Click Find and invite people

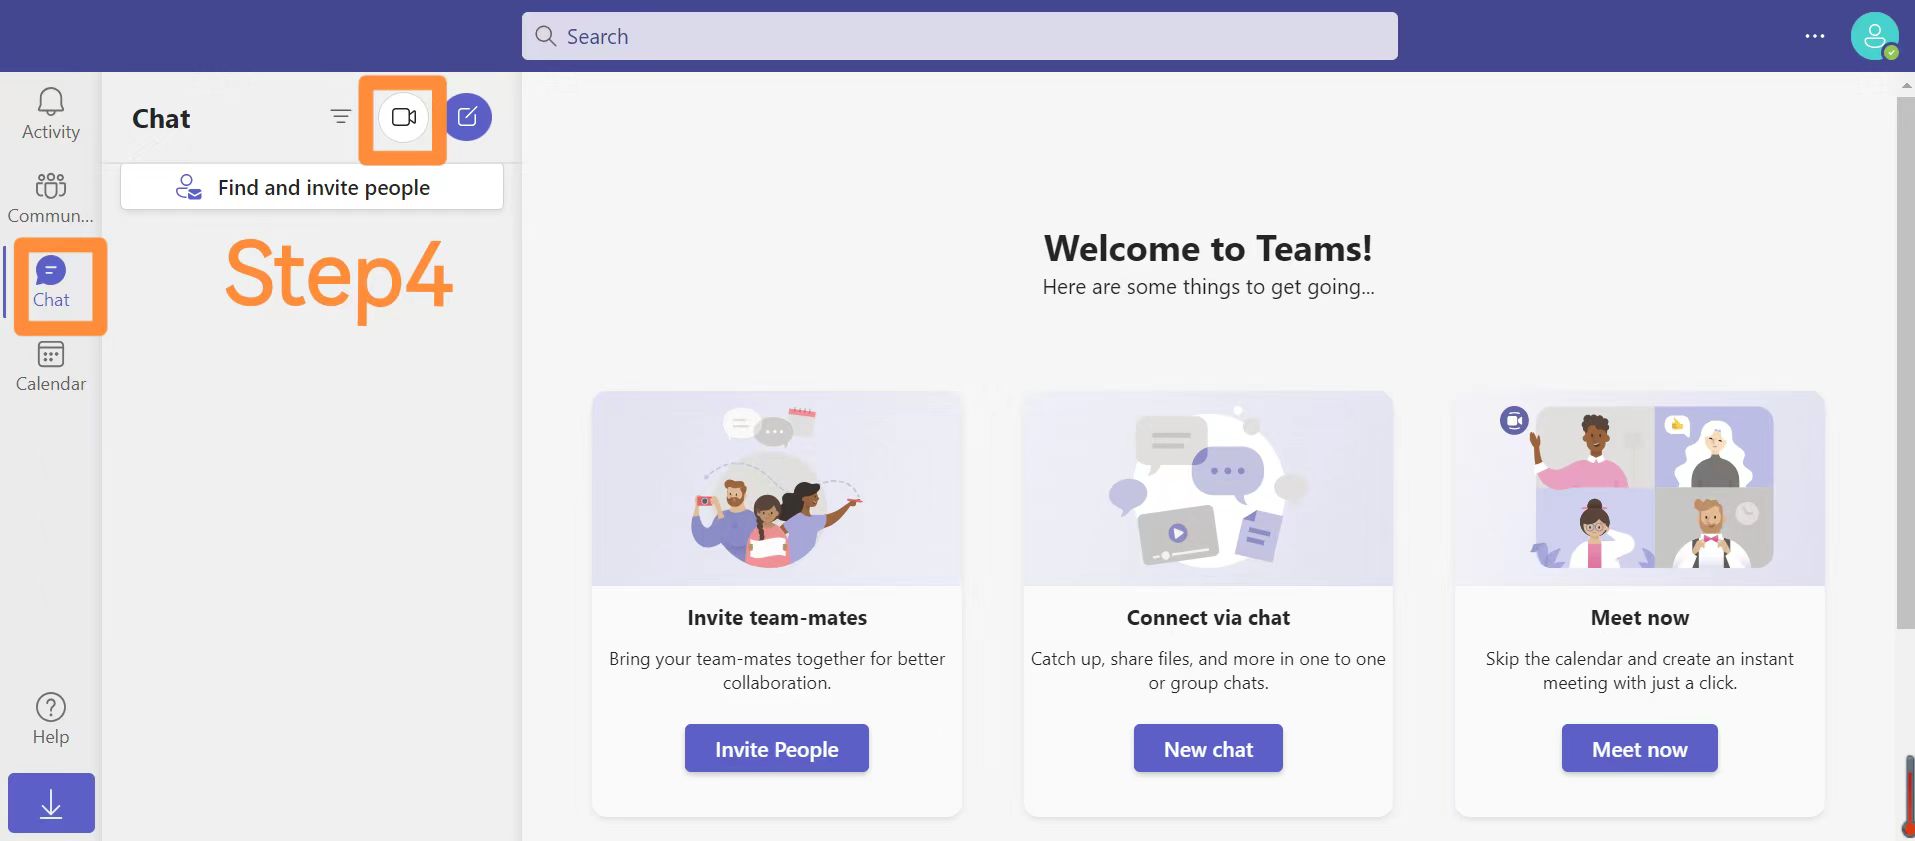coord(312,187)
